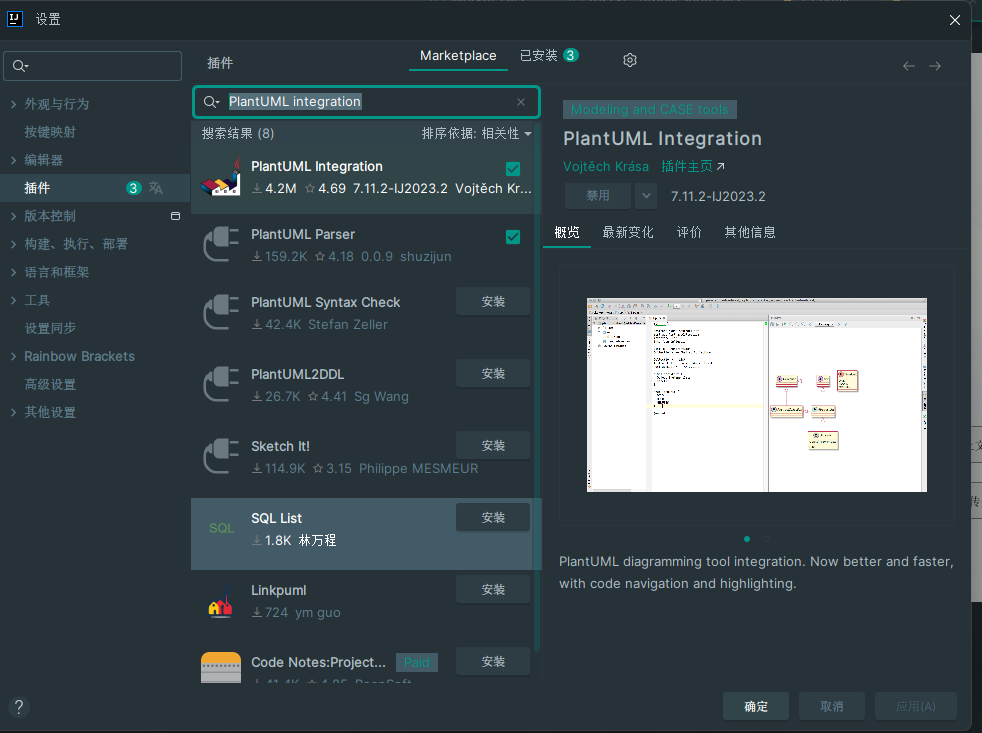Open the Vojtěch Krása vendor link
The image size is (982, 733).
pyautogui.click(x=606, y=167)
